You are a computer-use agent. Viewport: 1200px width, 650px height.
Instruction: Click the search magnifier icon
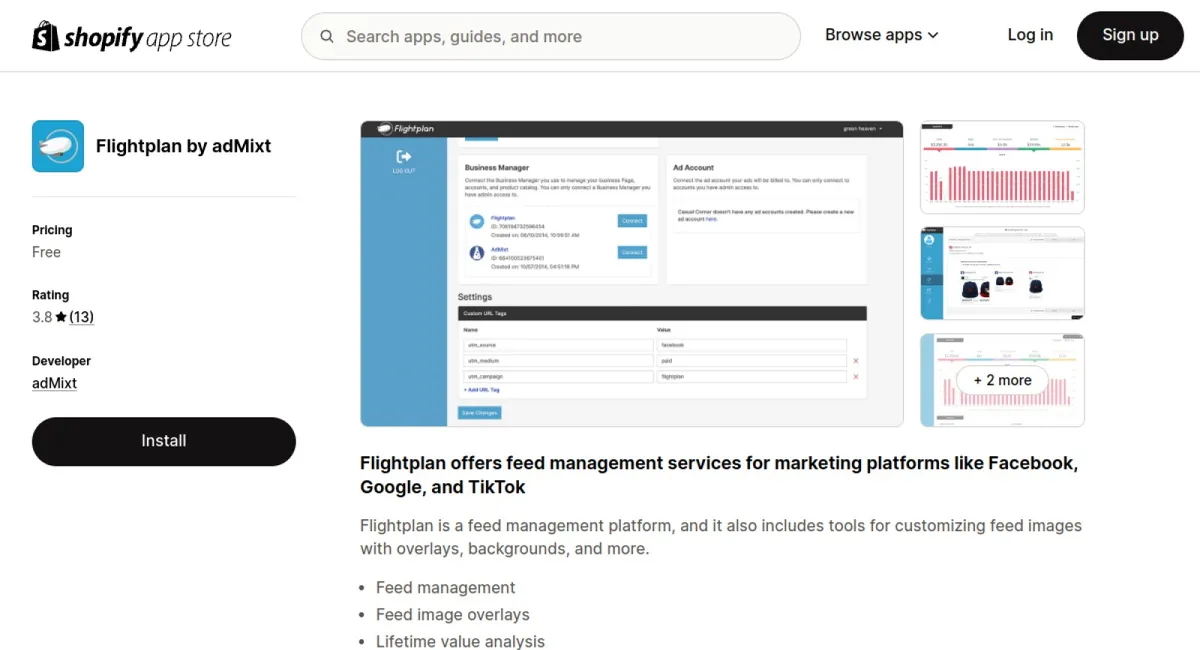327,37
